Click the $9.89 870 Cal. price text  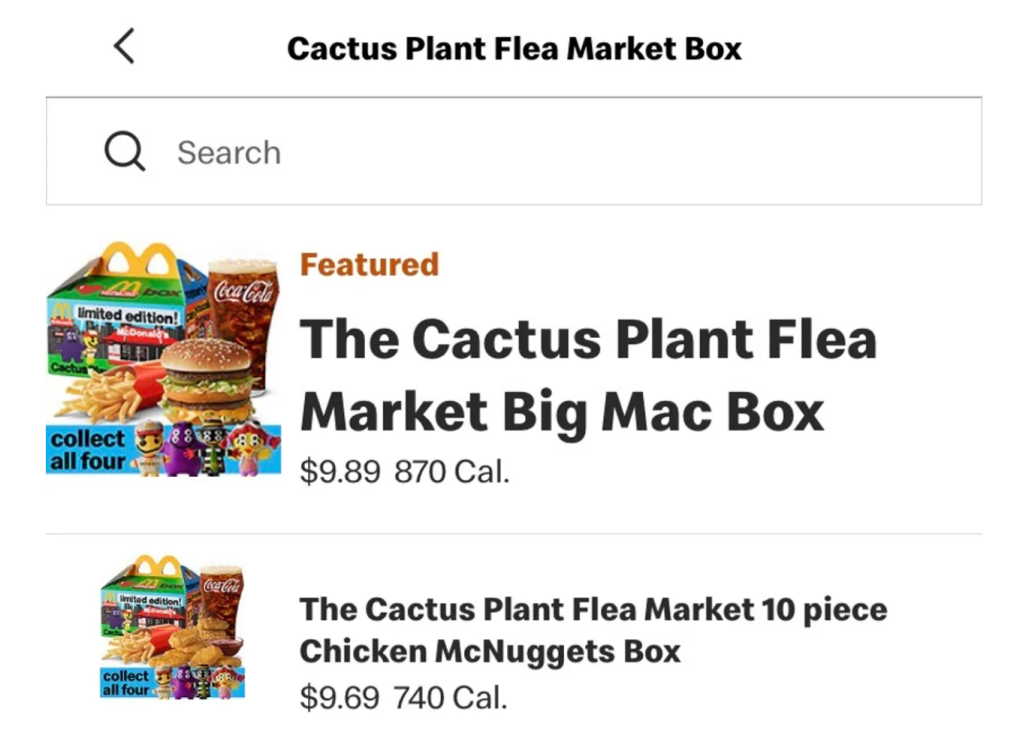[405, 471]
